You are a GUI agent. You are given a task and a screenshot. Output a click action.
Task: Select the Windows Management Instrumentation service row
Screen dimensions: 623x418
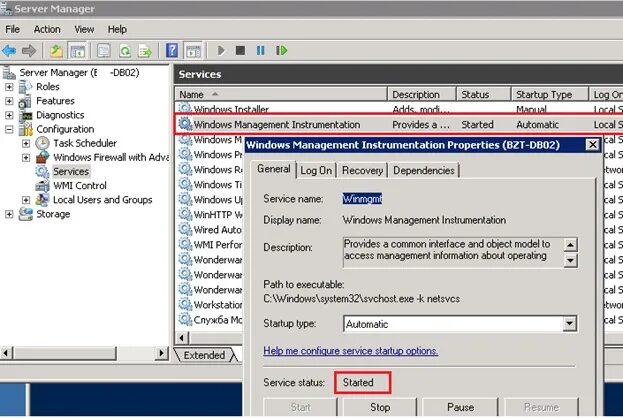tap(399, 124)
